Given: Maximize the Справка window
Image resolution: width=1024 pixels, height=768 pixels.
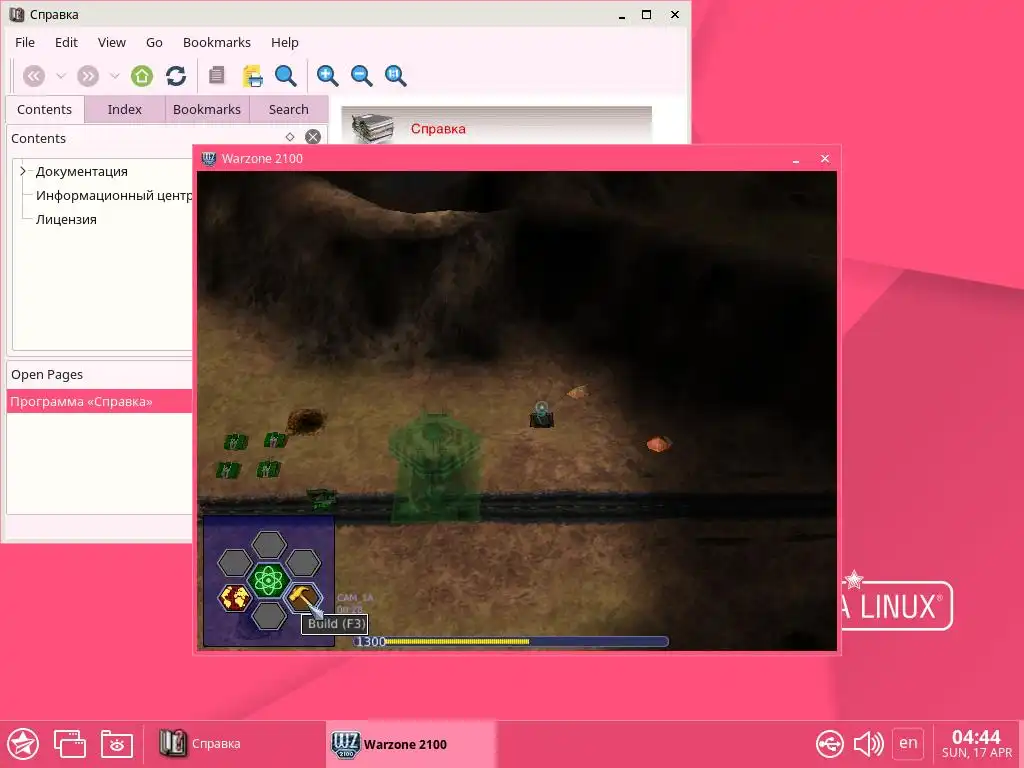Looking at the screenshot, I should tap(647, 14).
